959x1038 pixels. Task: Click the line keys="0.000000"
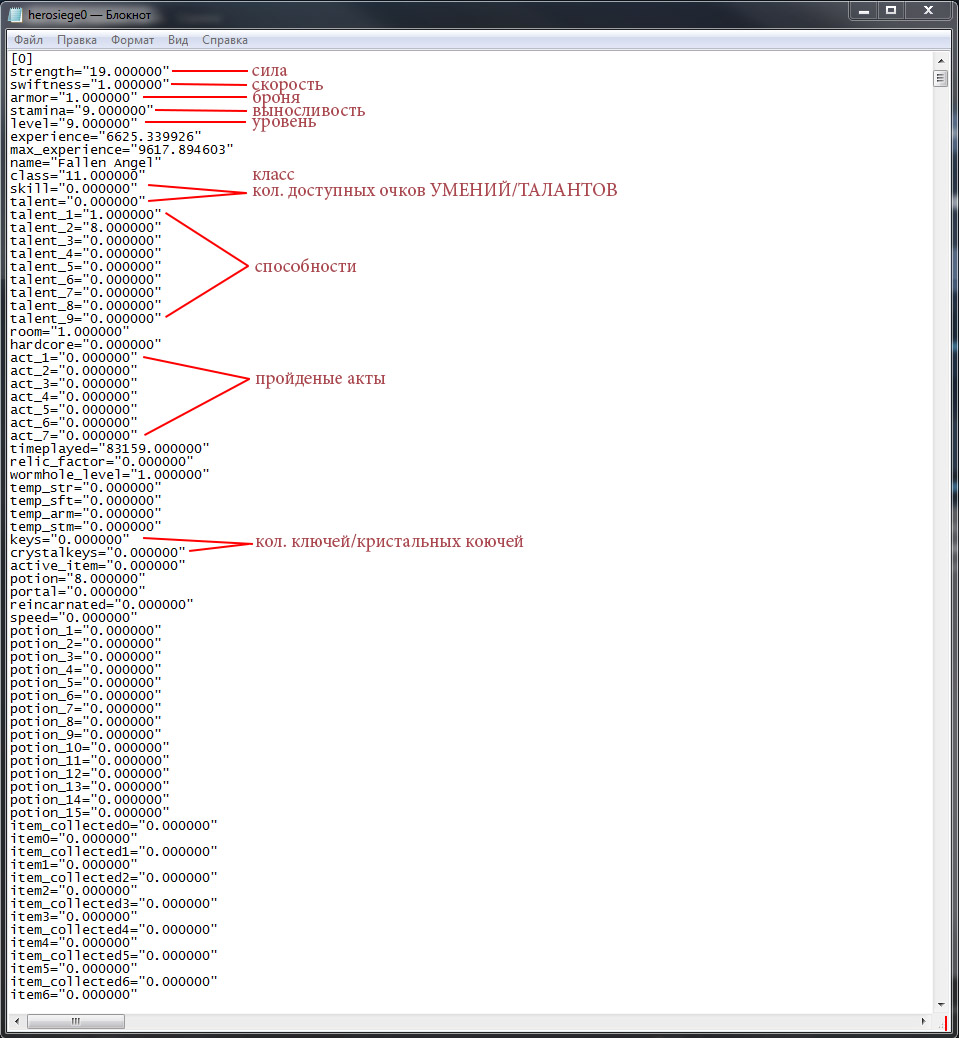(x=69, y=540)
